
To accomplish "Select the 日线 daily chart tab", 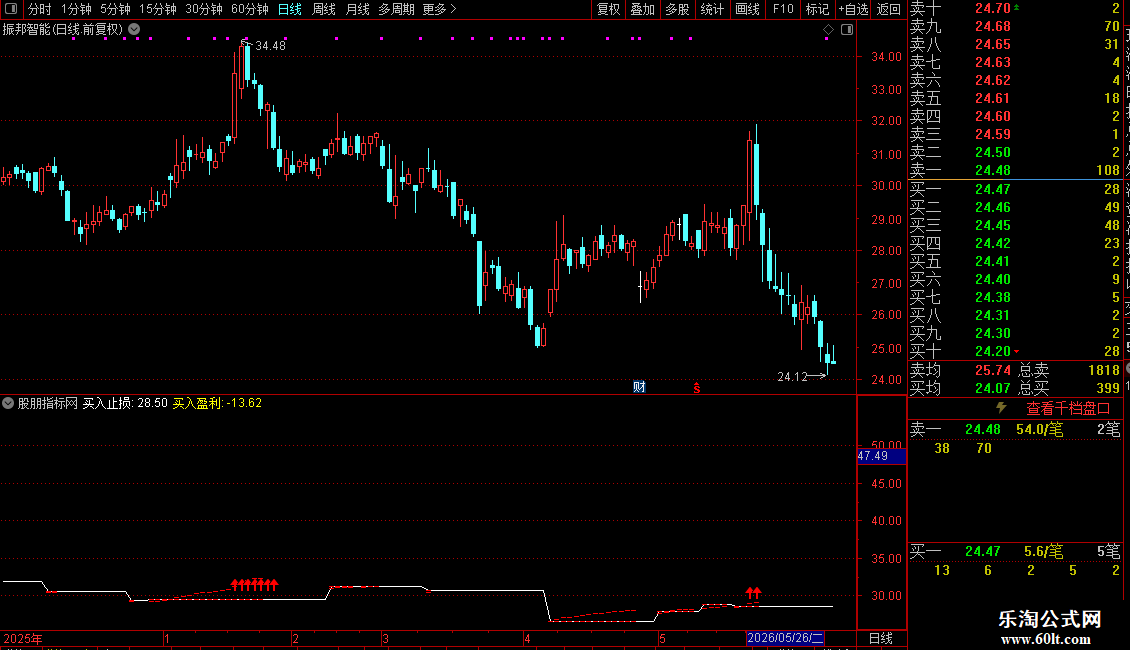I will point(290,9).
